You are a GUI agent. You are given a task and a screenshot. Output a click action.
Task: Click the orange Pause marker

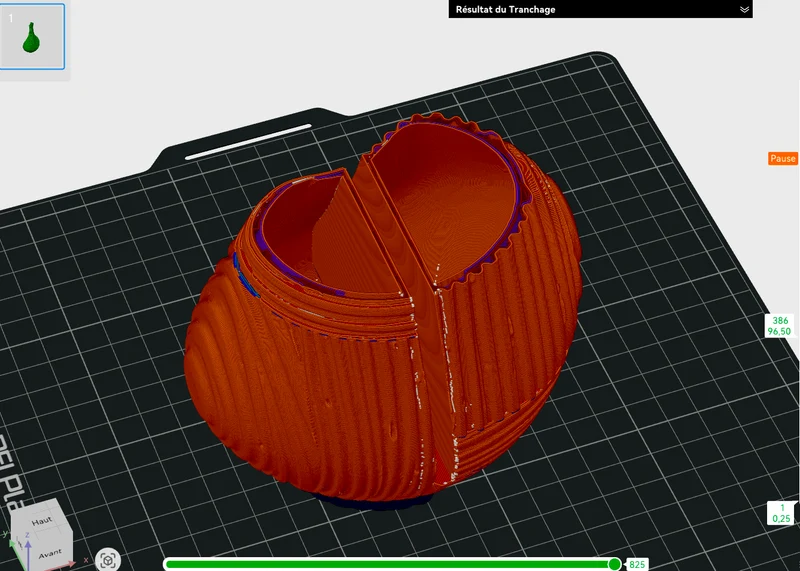[783, 159]
